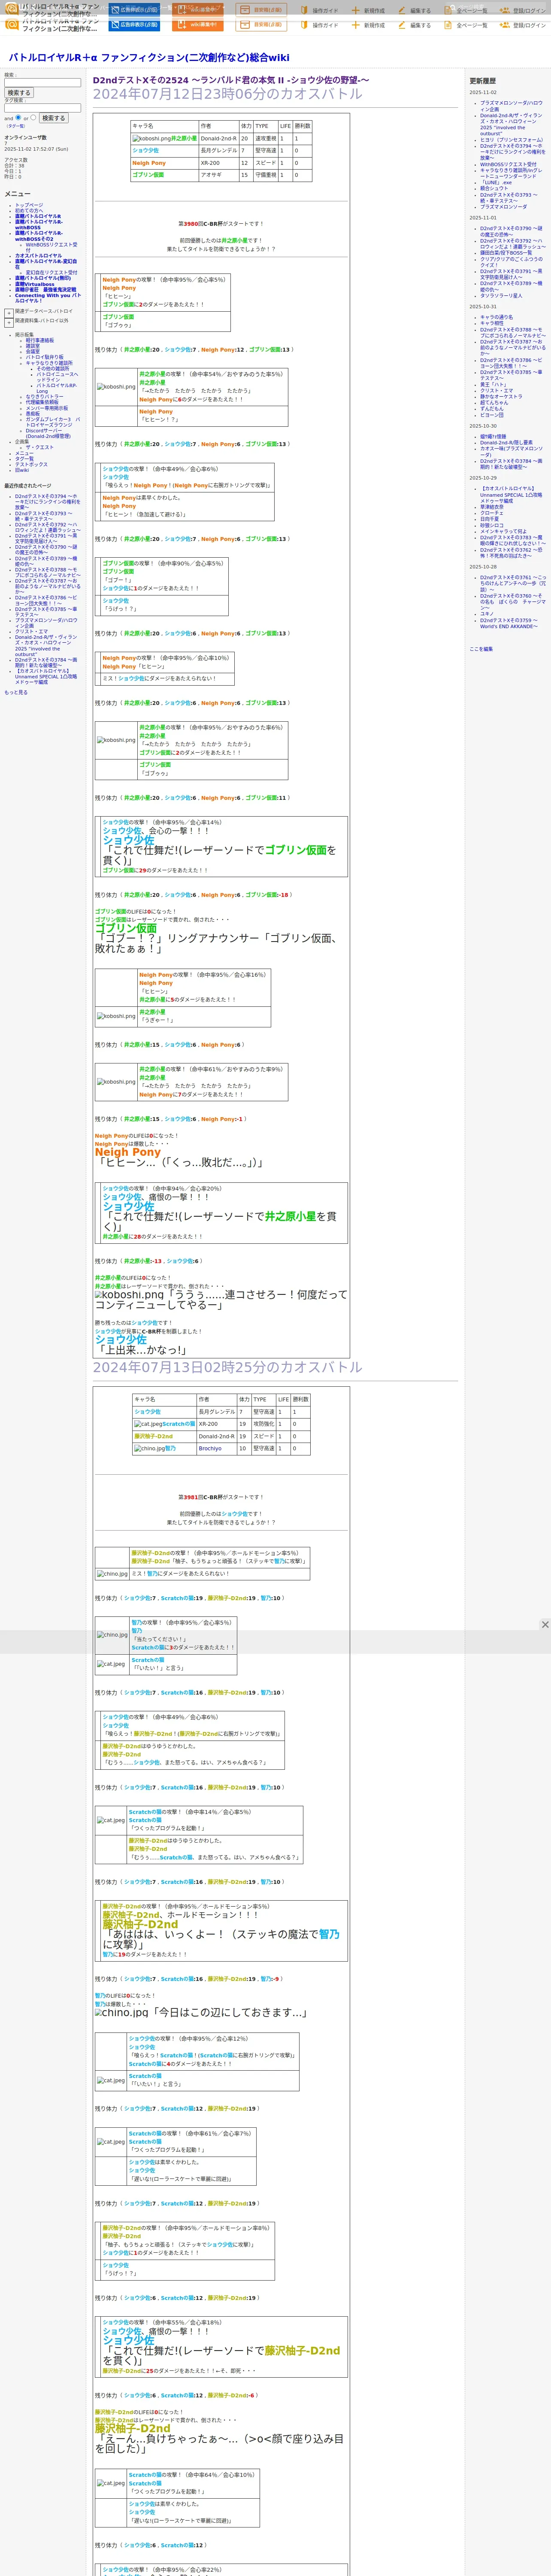The image size is (551, 2576).
Task: Click heading 2024年07月13日02時25分のカオスバトル
Action: (228, 1367)
